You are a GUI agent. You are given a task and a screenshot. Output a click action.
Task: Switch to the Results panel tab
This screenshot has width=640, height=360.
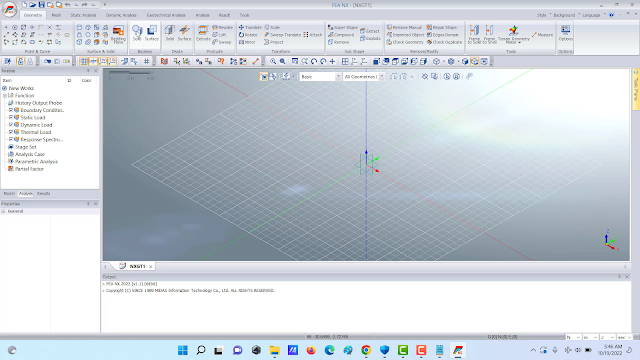tap(43, 193)
